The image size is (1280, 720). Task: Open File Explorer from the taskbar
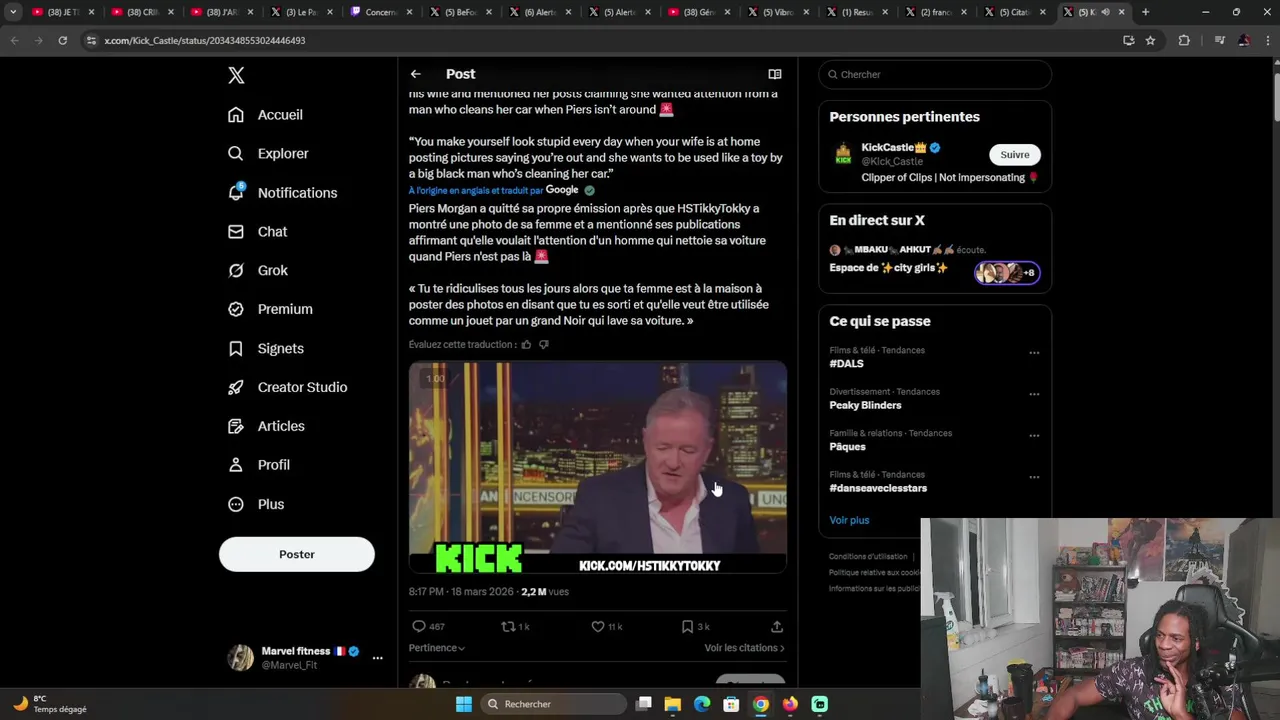(673, 704)
